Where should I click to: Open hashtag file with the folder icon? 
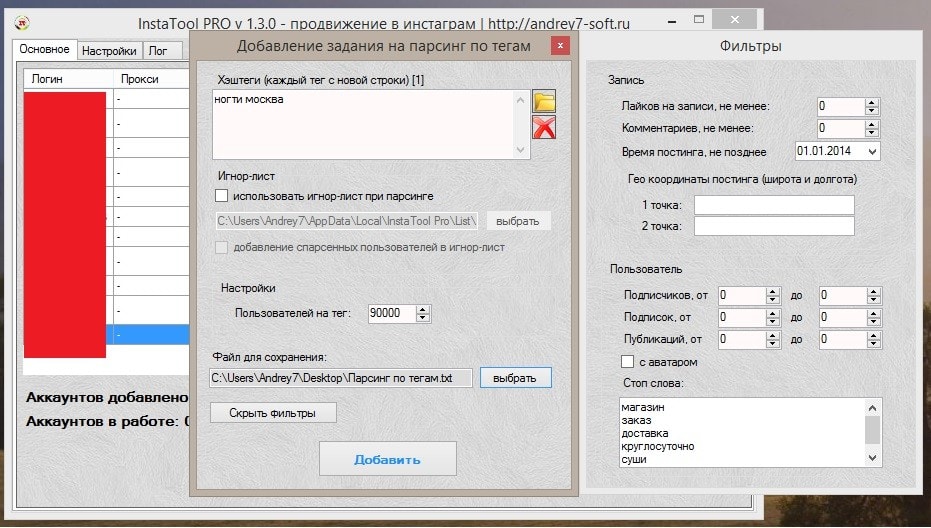pos(544,102)
